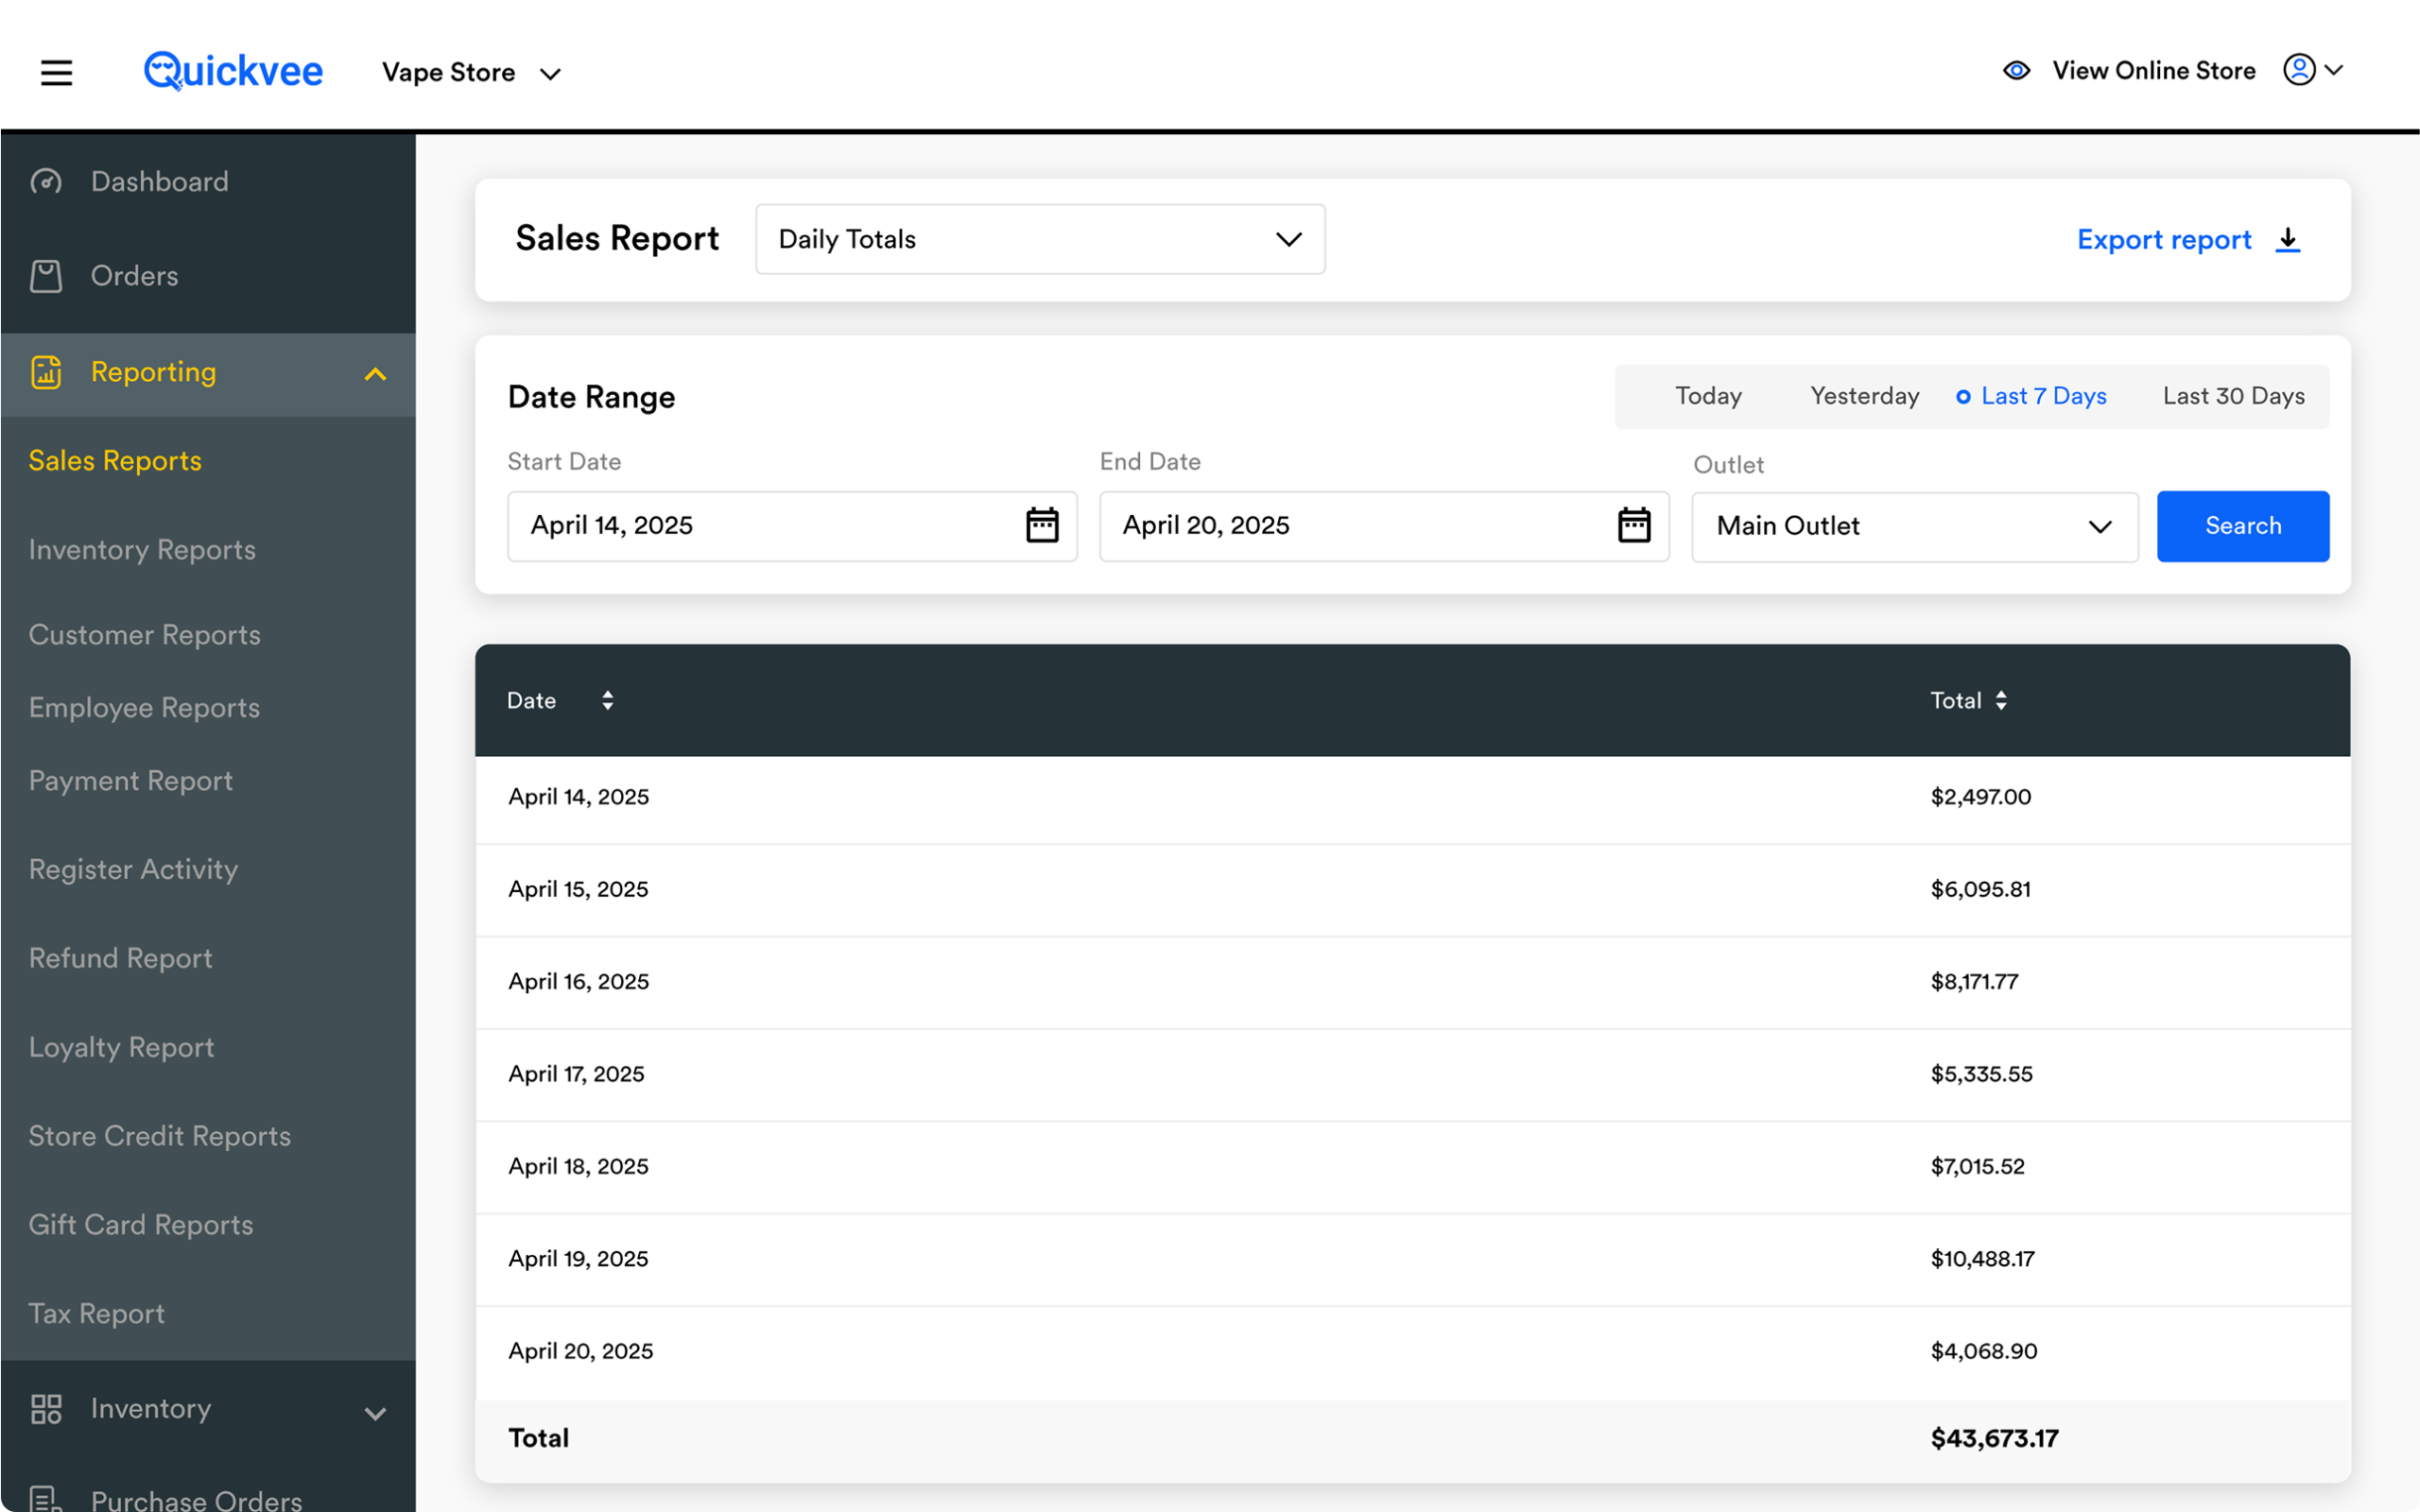
Task: Click the Dashboard gauge icon
Action: coord(46,182)
